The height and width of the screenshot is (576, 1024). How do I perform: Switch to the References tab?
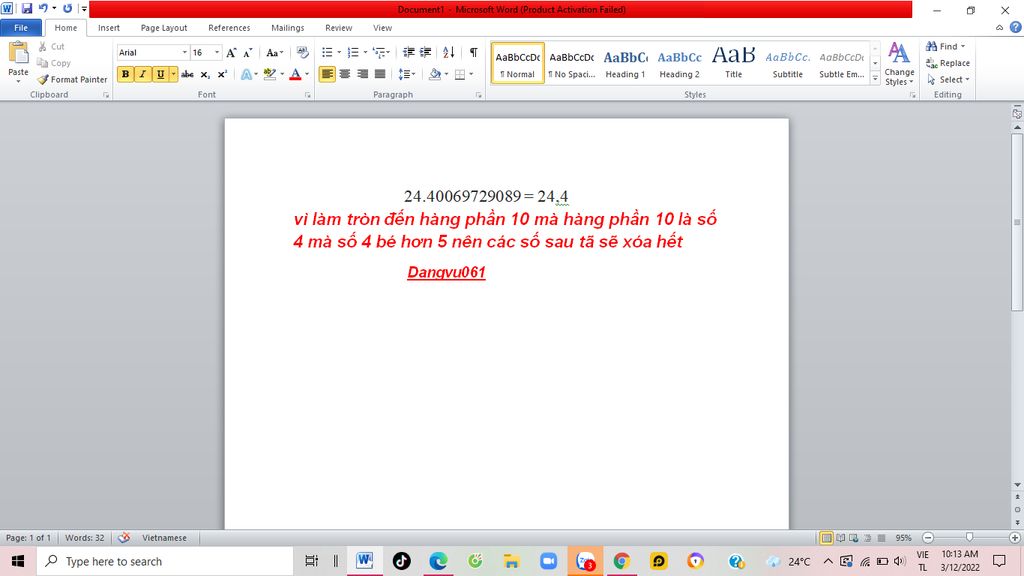[x=229, y=27]
